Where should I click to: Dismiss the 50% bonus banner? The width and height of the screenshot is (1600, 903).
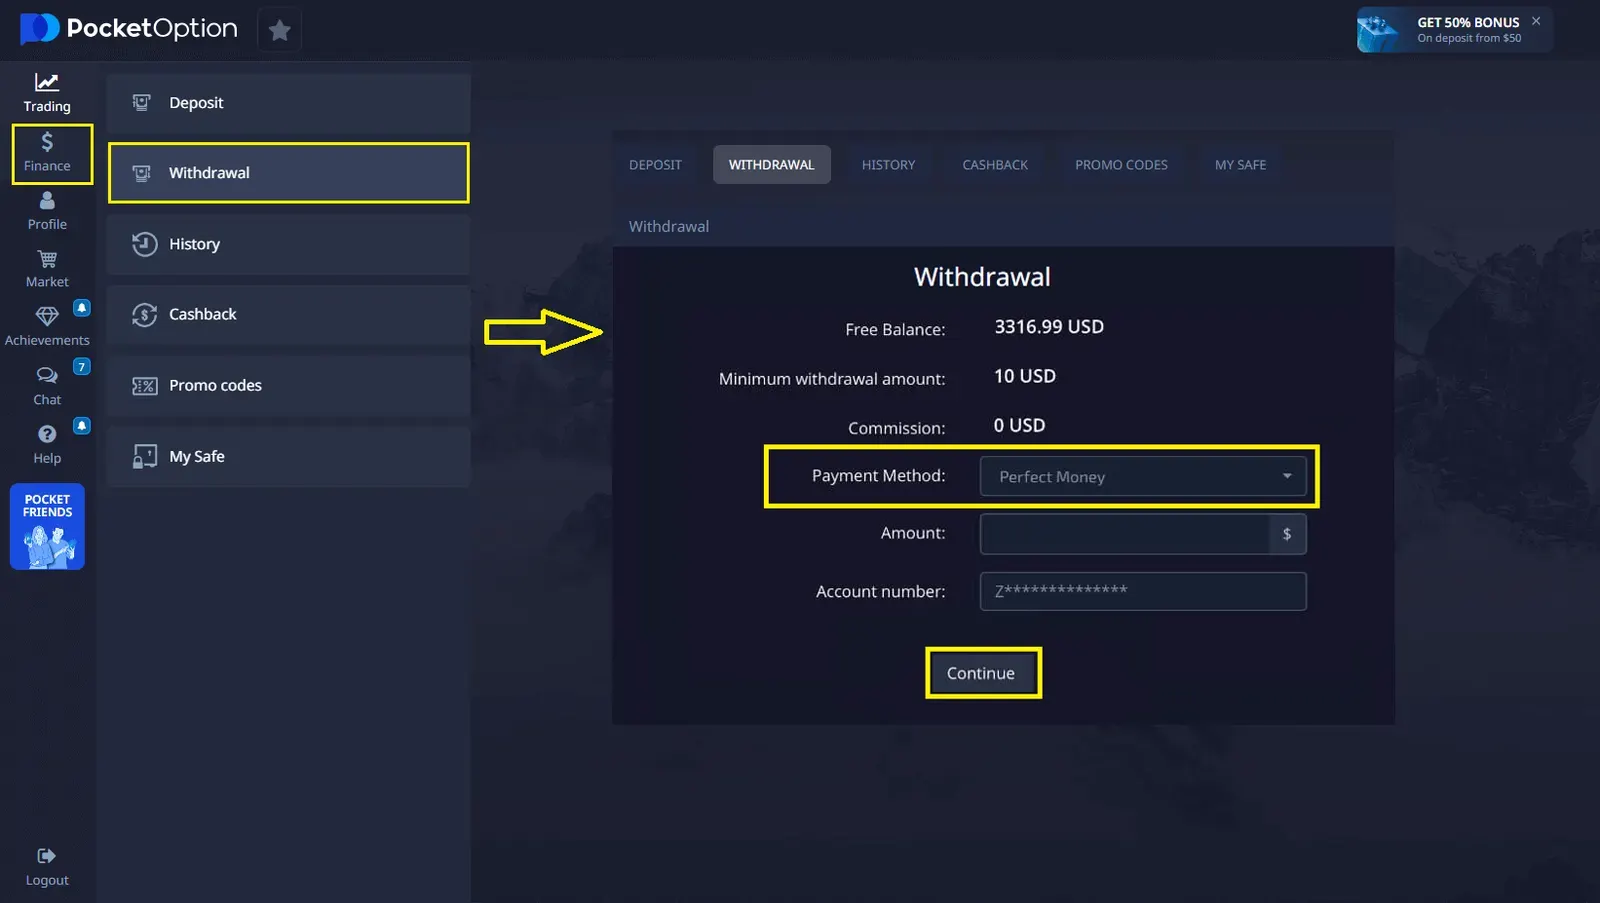coord(1536,21)
